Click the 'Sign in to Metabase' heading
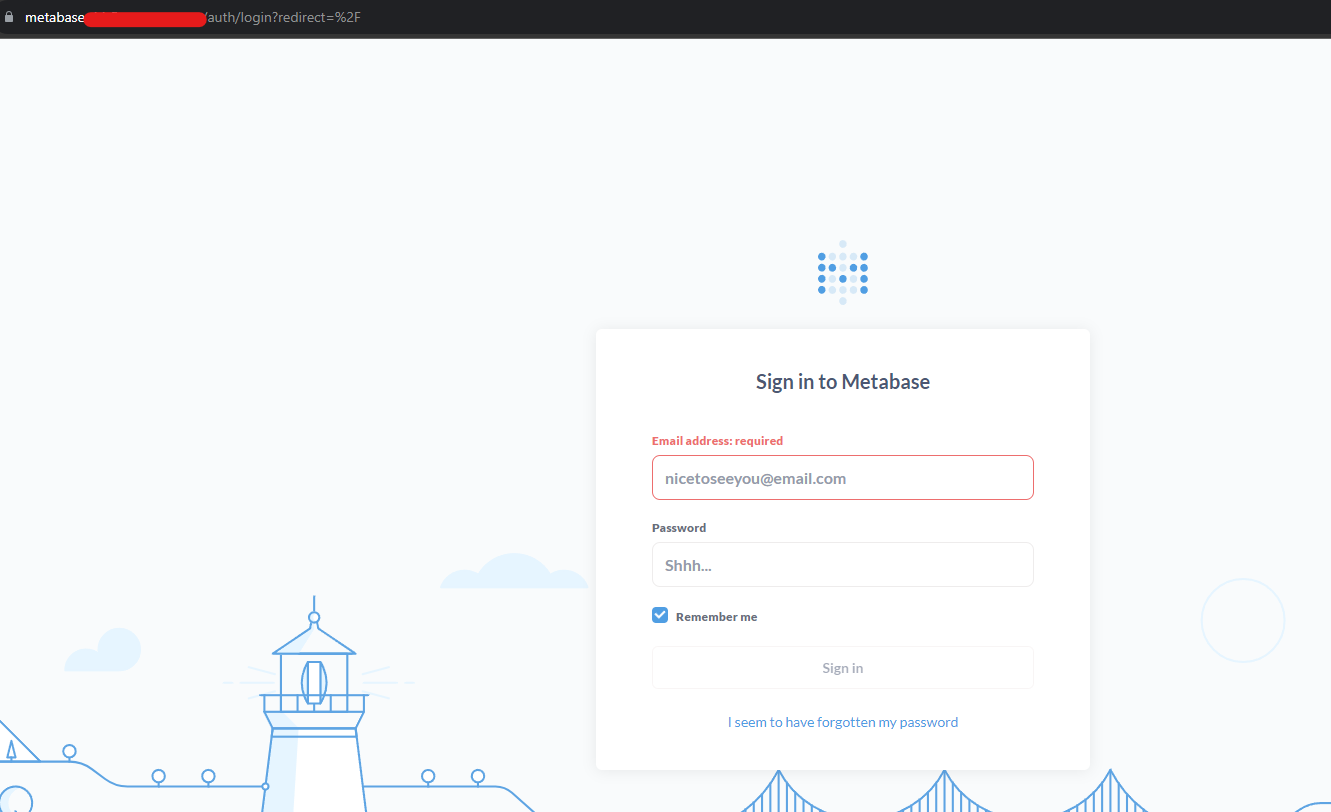 pos(842,382)
